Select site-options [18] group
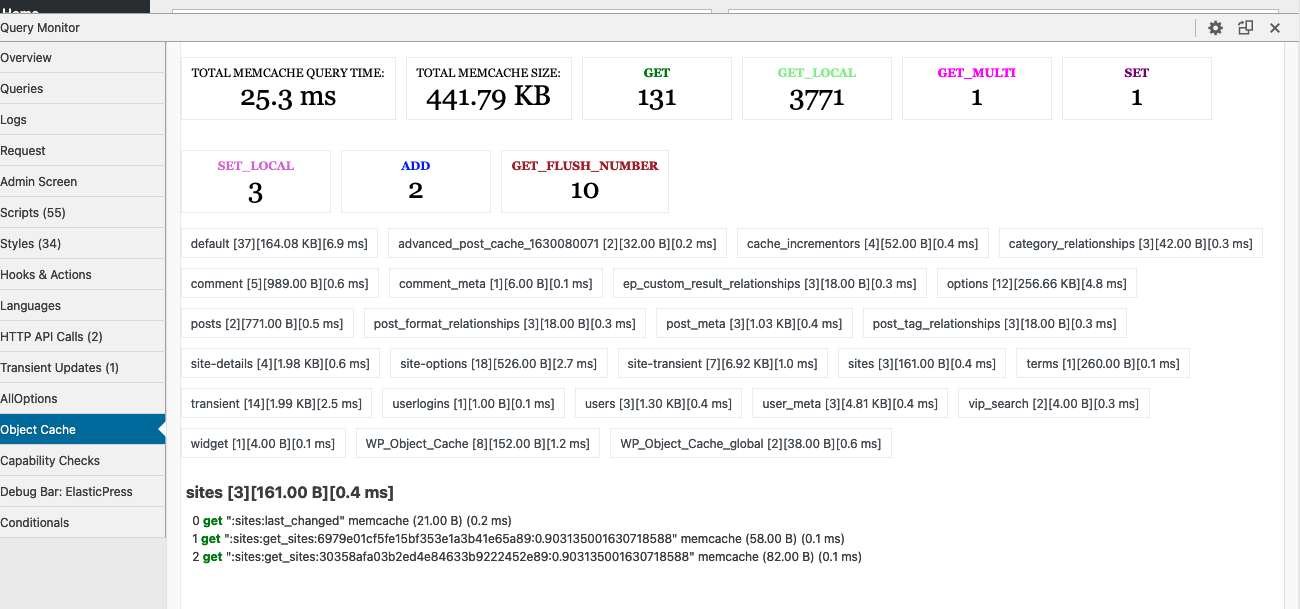 coord(499,363)
